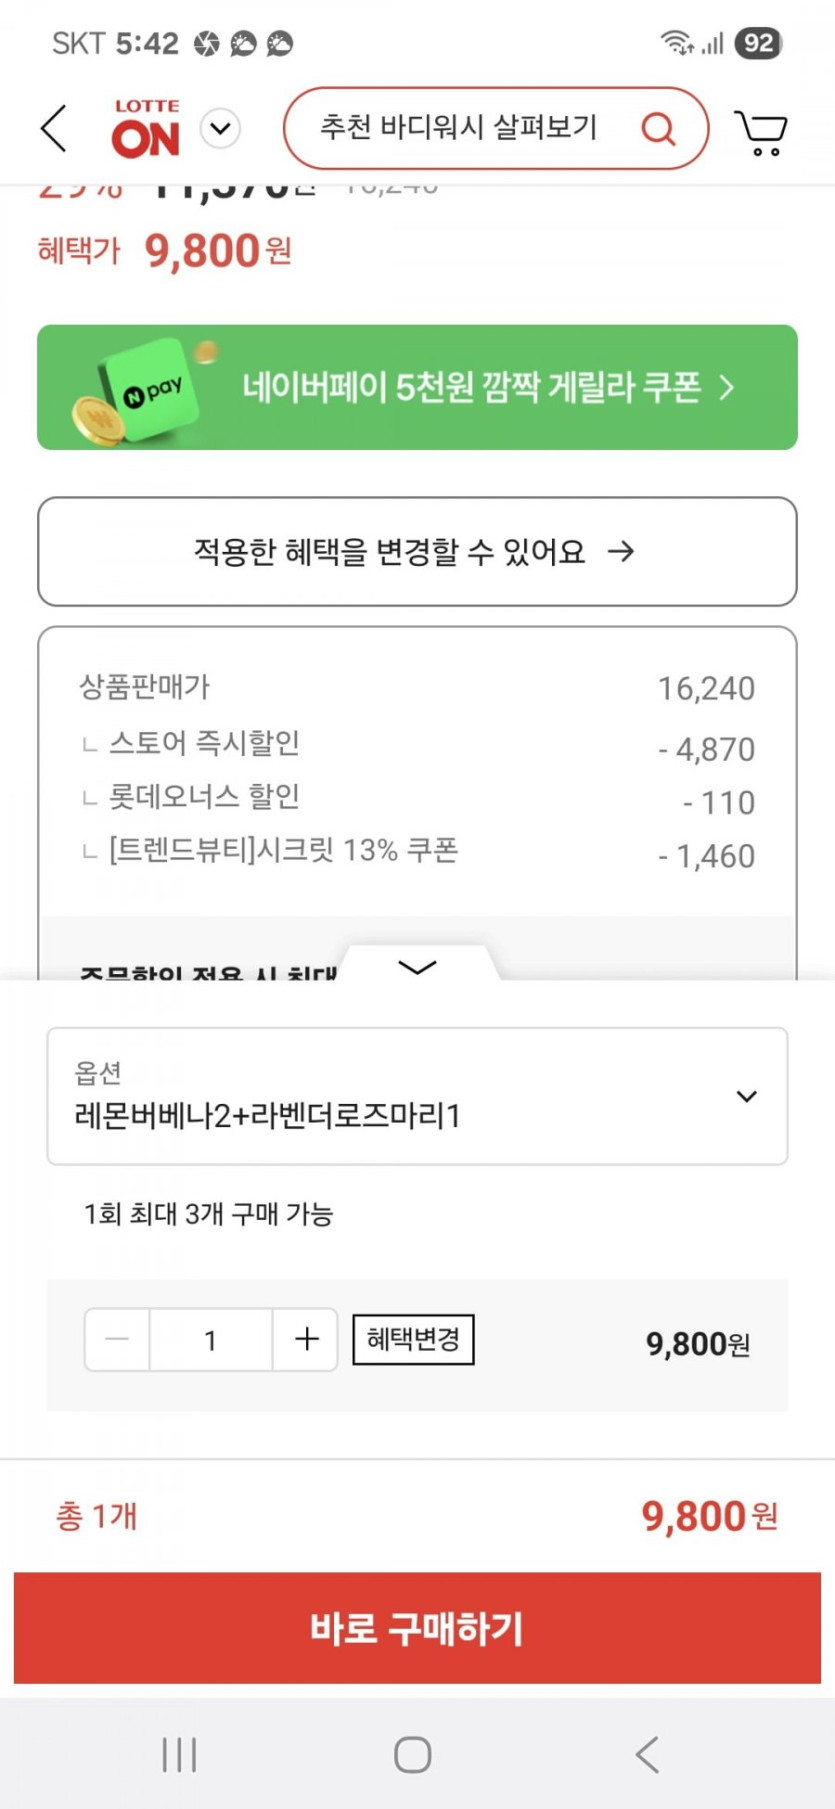Tap the 혜택변경 button
Image resolution: width=835 pixels, height=1809 pixels.
coord(413,1339)
